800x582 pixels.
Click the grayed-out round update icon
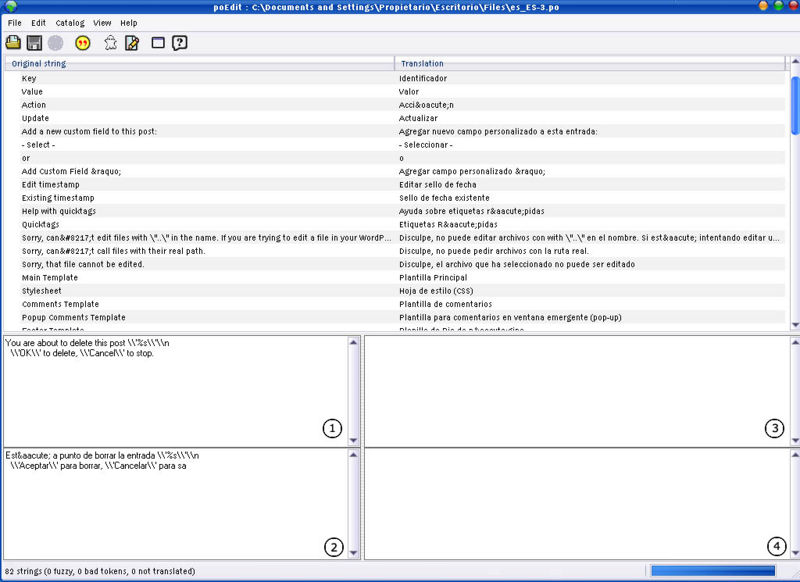click(x=55, y=42)
